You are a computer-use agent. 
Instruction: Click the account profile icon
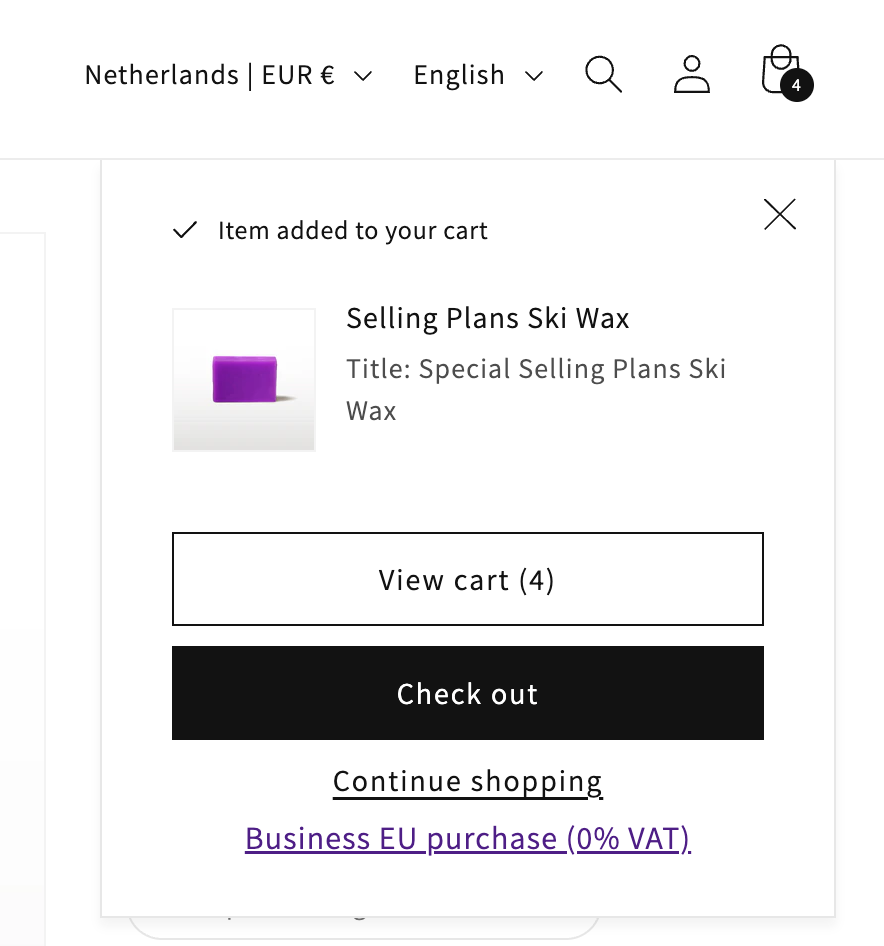coord(691,75)
